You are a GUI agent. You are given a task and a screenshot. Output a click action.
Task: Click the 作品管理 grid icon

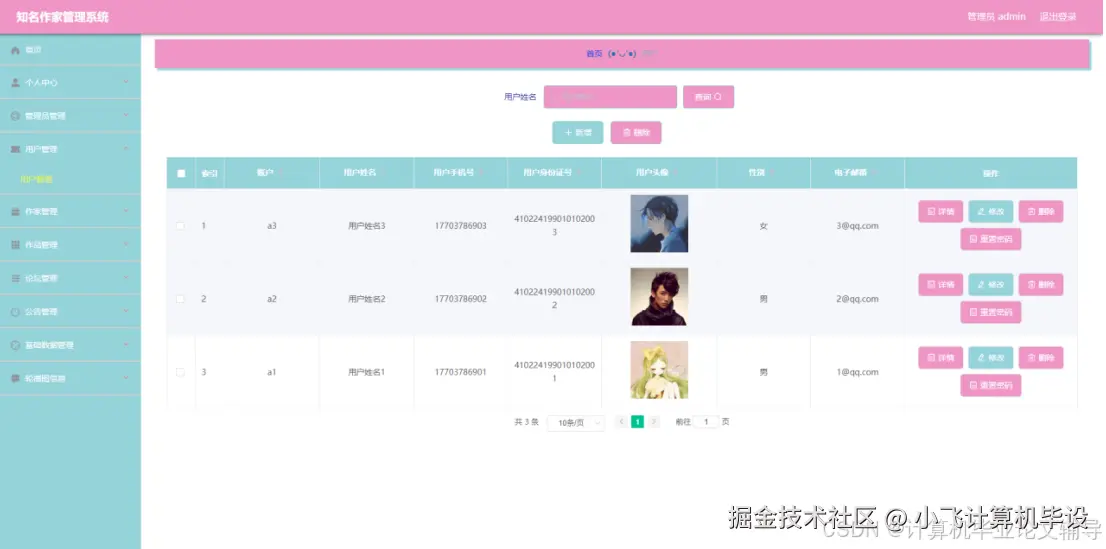pos(16,245)
